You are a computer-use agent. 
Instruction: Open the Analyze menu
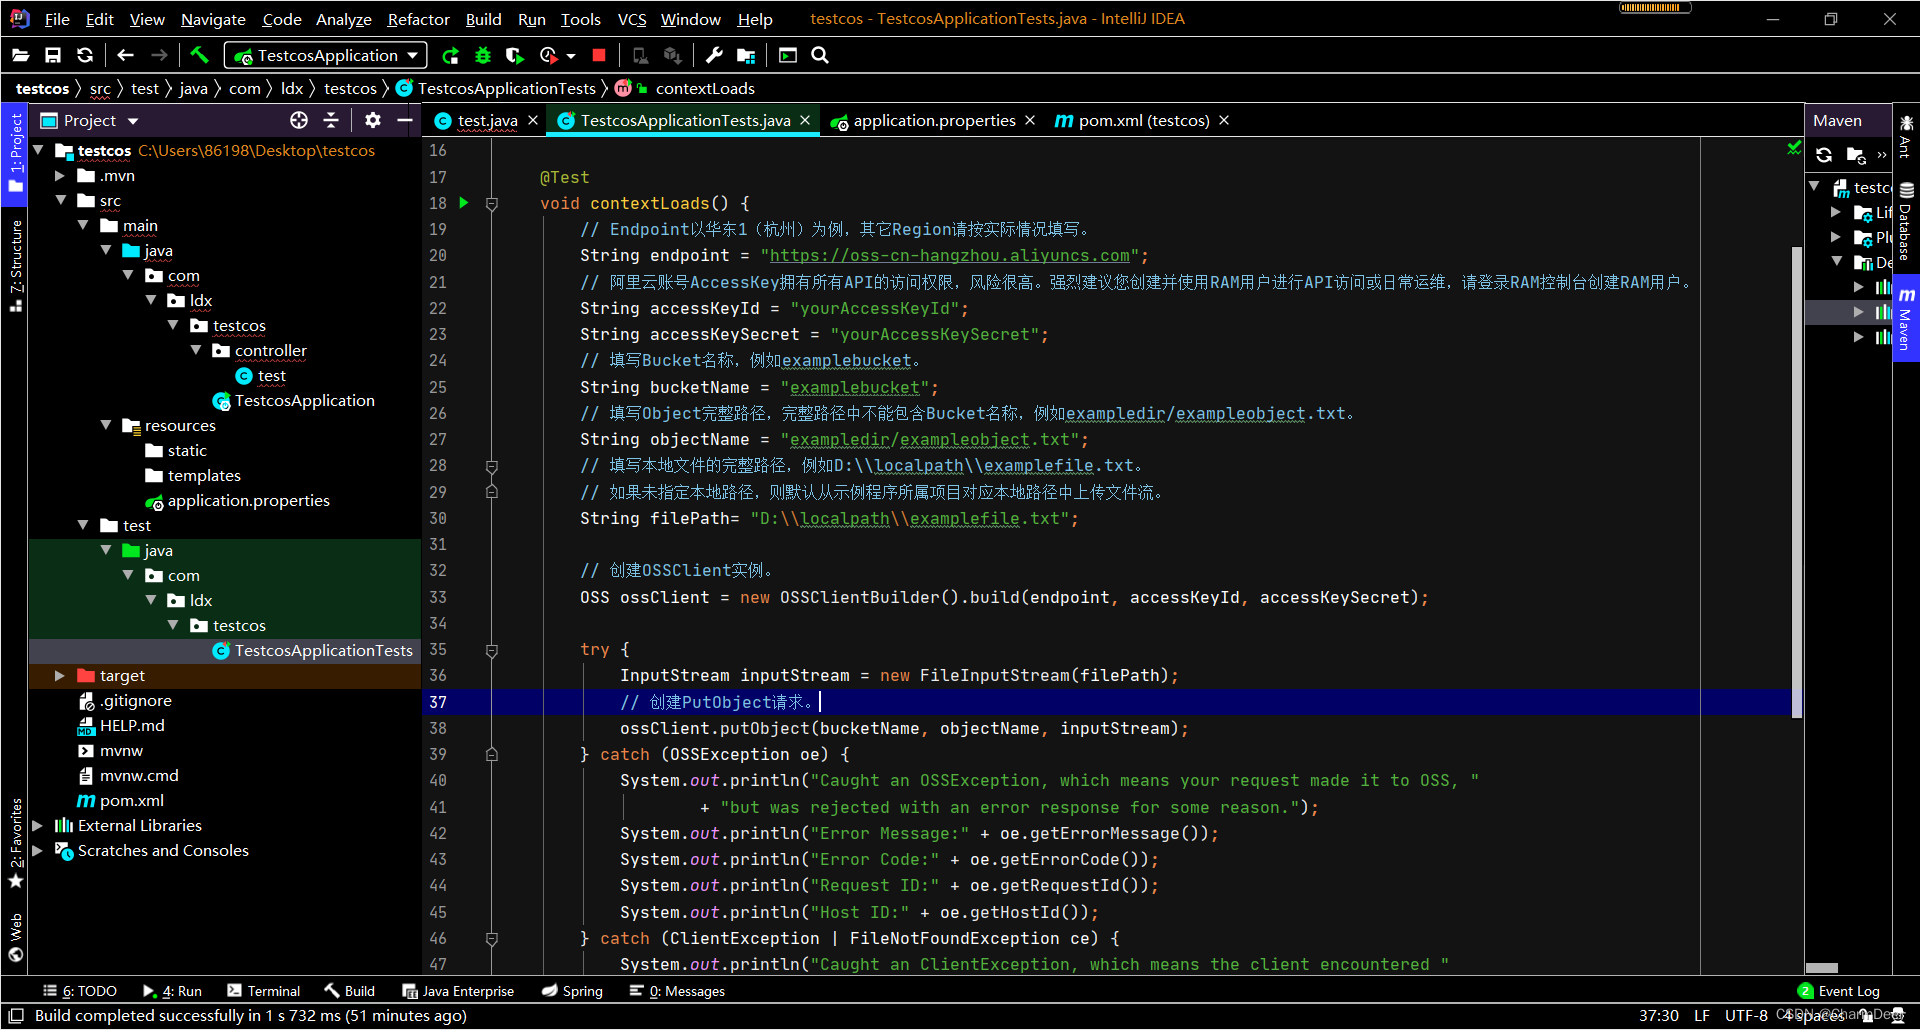coord(343,19)
